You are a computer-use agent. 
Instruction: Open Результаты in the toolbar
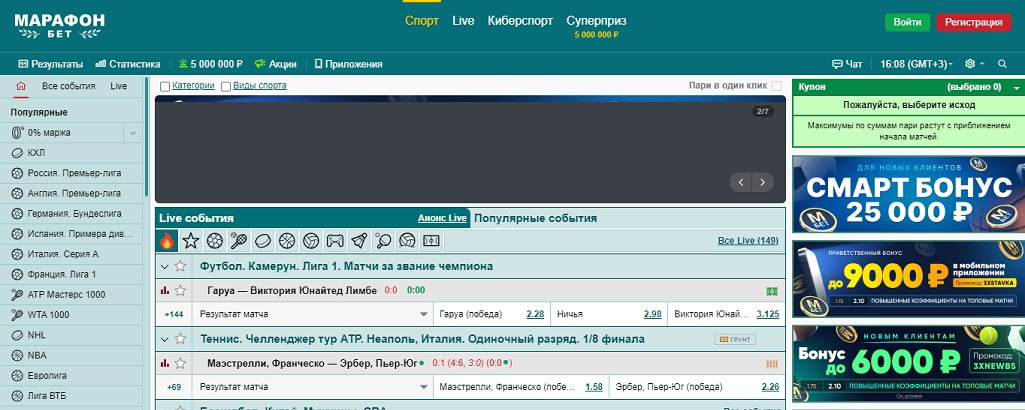pos(50,64)
